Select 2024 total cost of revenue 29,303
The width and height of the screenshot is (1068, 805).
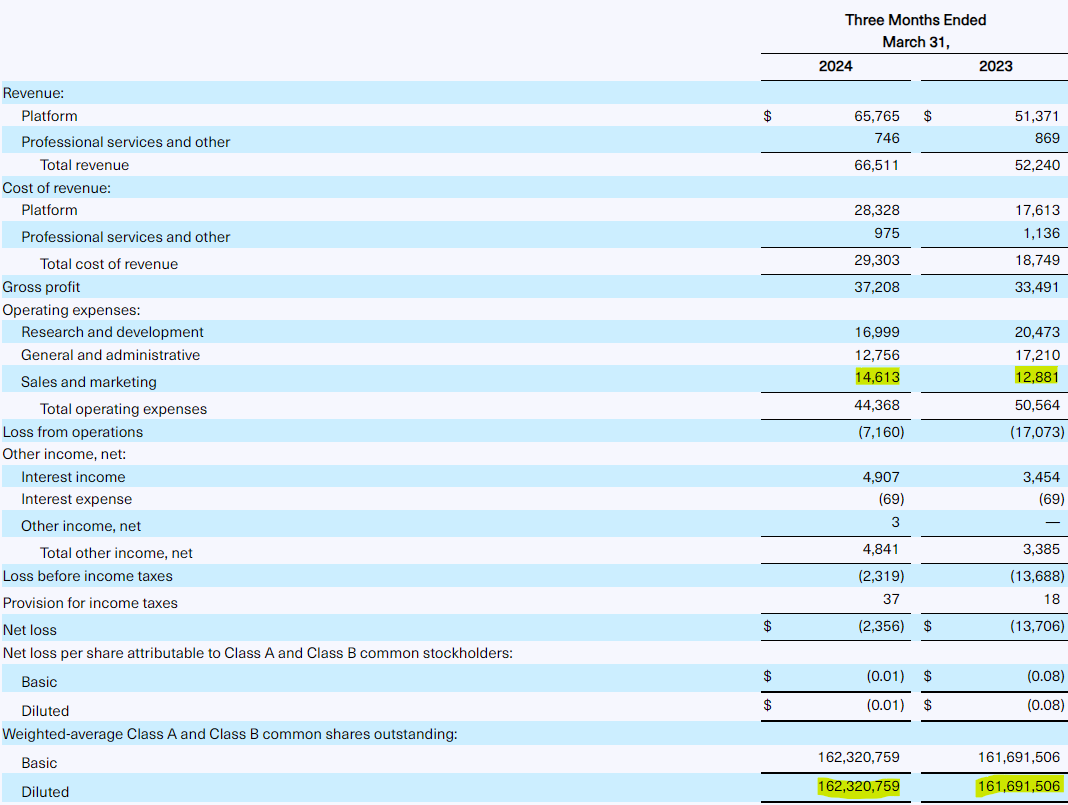click(x=877, y=260)
